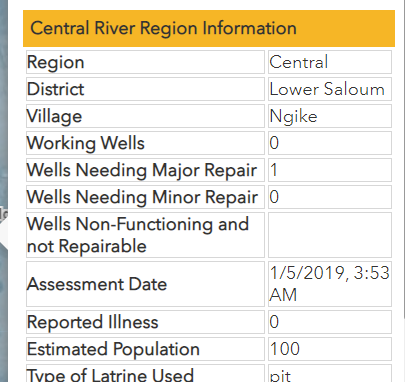Select the Region value Central
This screenshot has width=405, height=382.
pos(298,62)
